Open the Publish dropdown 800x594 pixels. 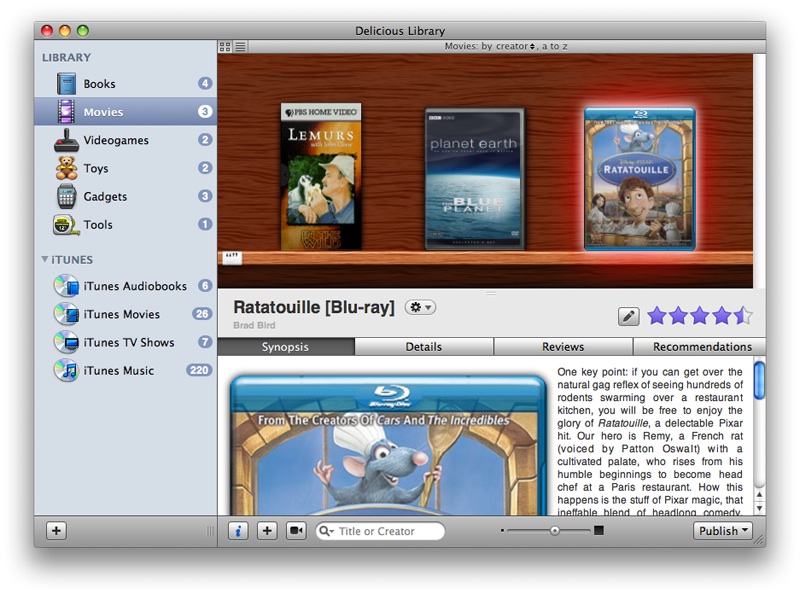(x=722, y=531)
